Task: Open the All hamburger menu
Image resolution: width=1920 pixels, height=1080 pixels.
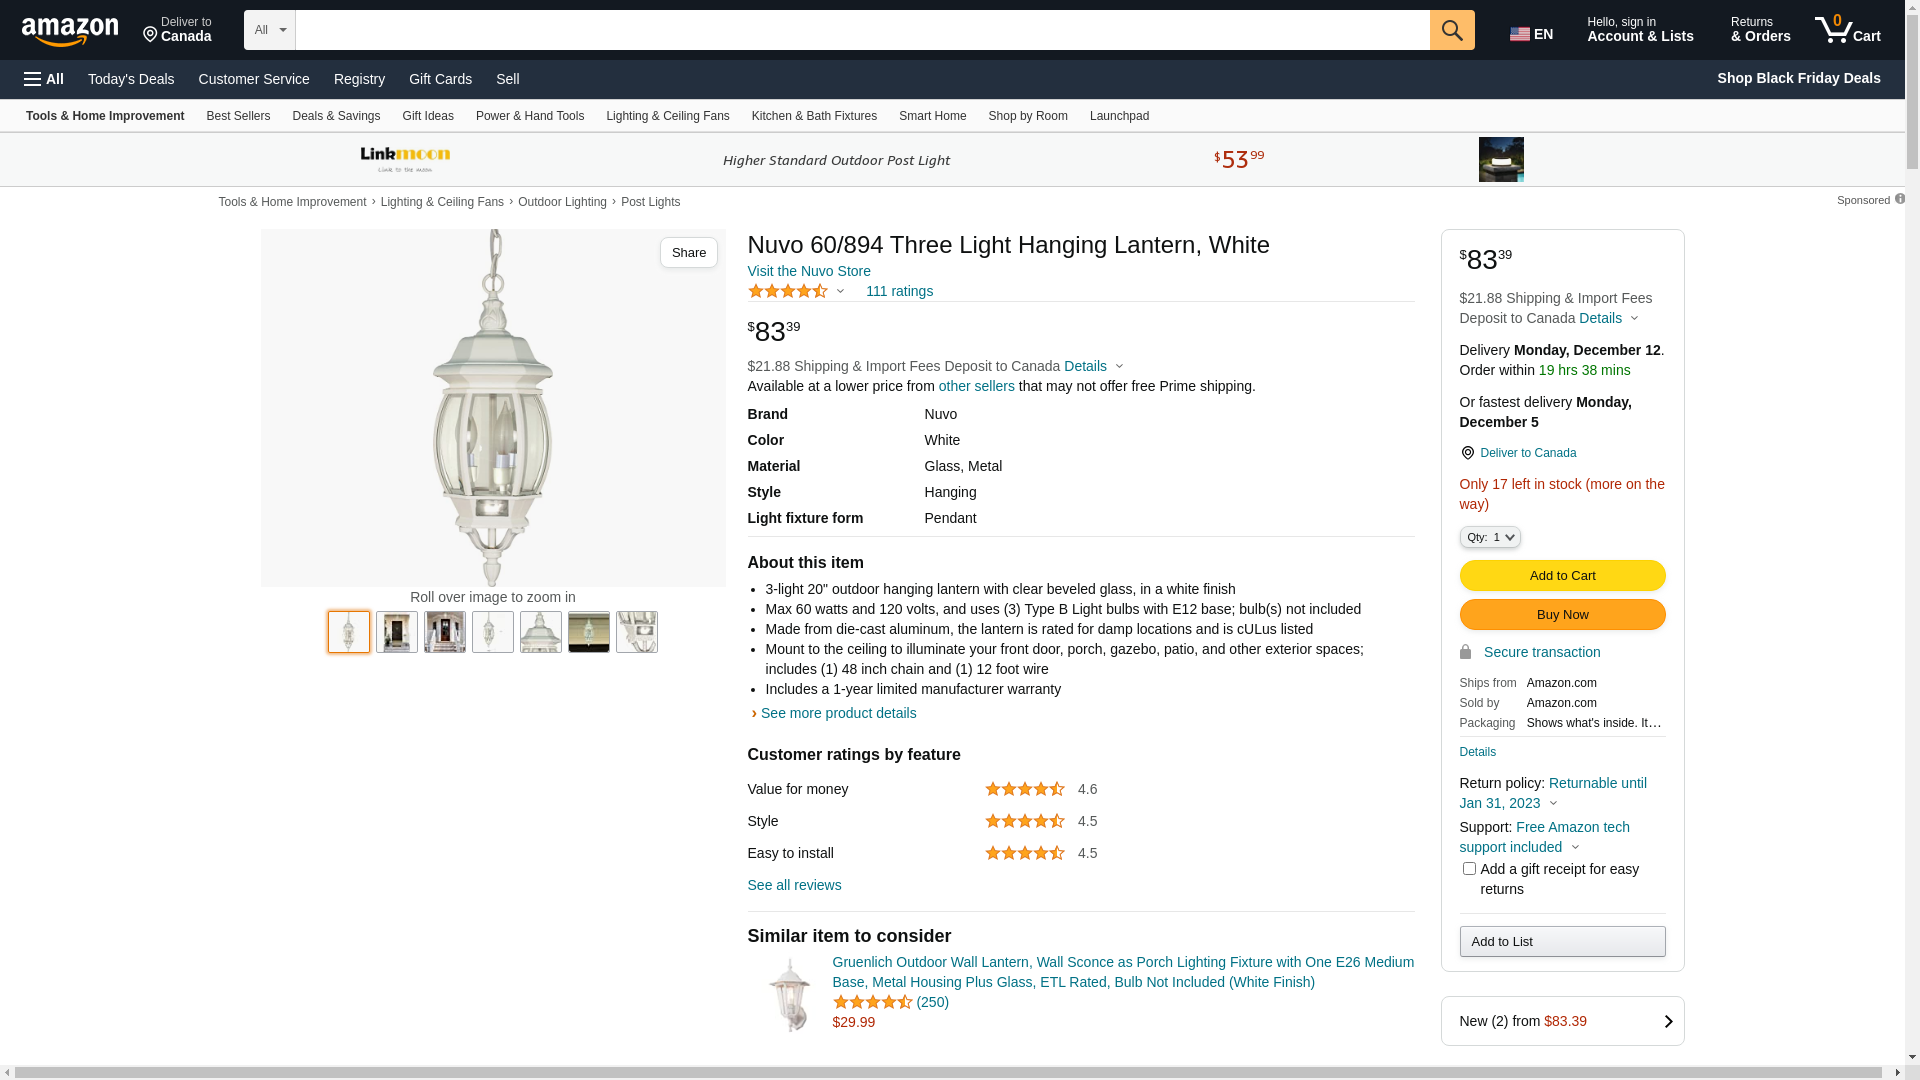Action: [44, 79]
